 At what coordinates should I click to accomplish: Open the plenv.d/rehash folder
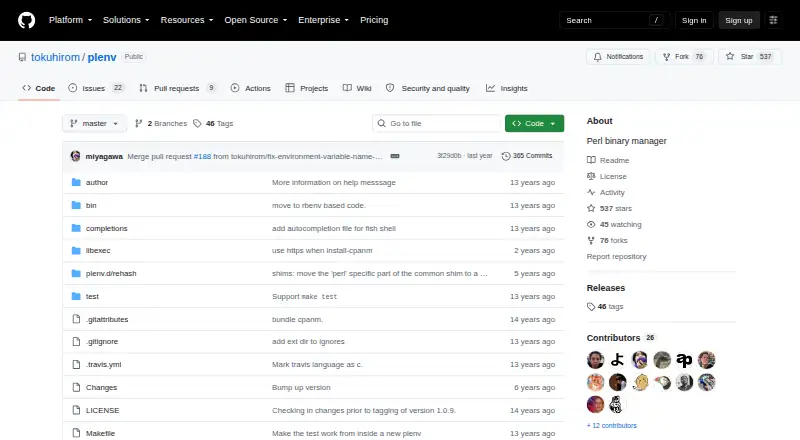pyautogui.click(x=111, y=274)
